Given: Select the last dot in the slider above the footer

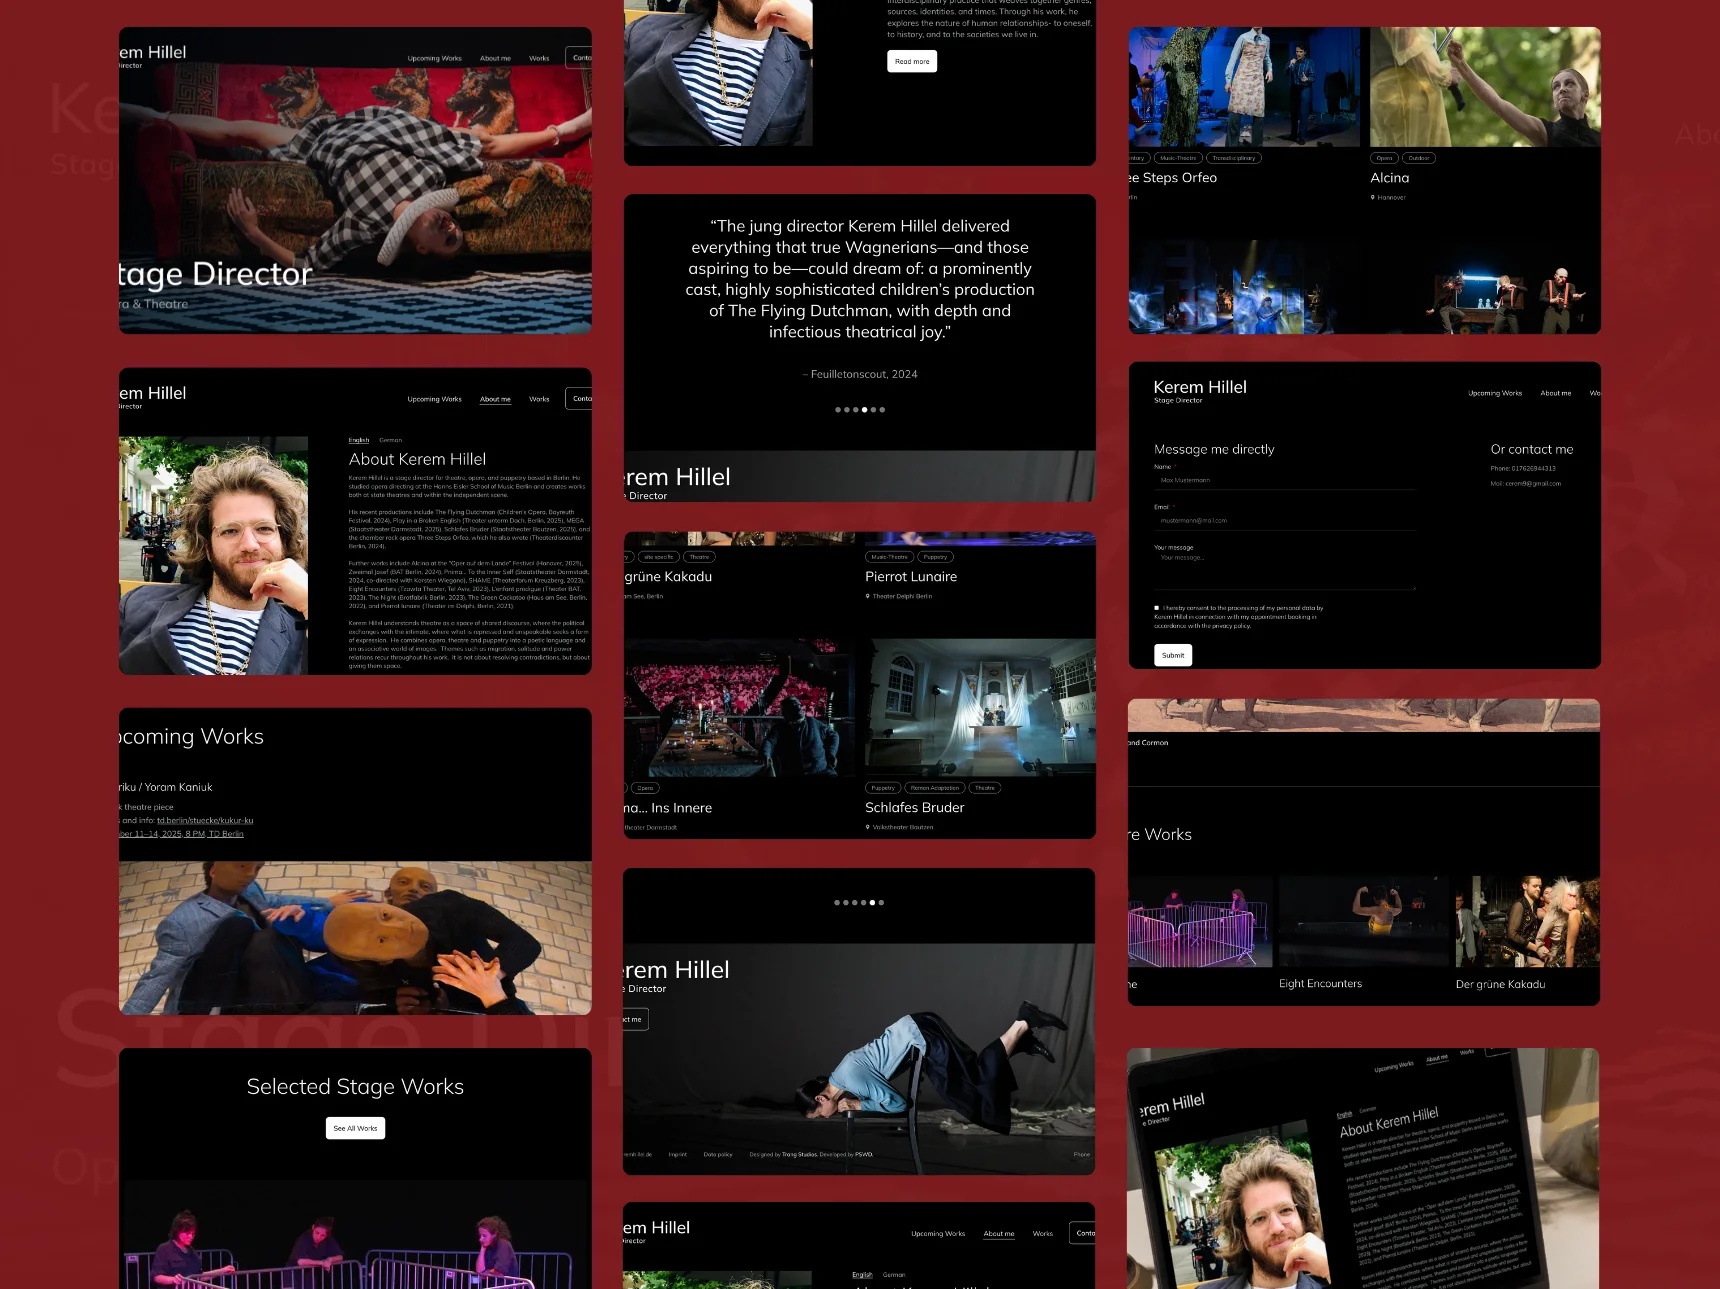Looking at the screenshot, I should (881, 903).
